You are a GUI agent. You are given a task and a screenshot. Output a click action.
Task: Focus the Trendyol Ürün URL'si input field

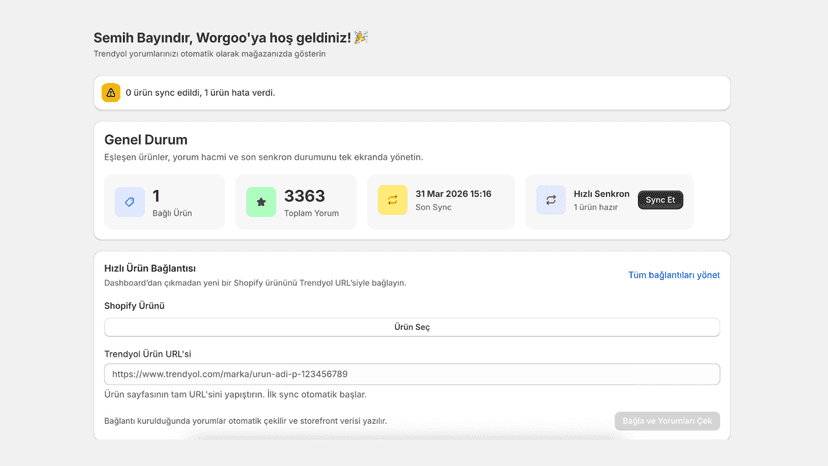coord(412,374)
